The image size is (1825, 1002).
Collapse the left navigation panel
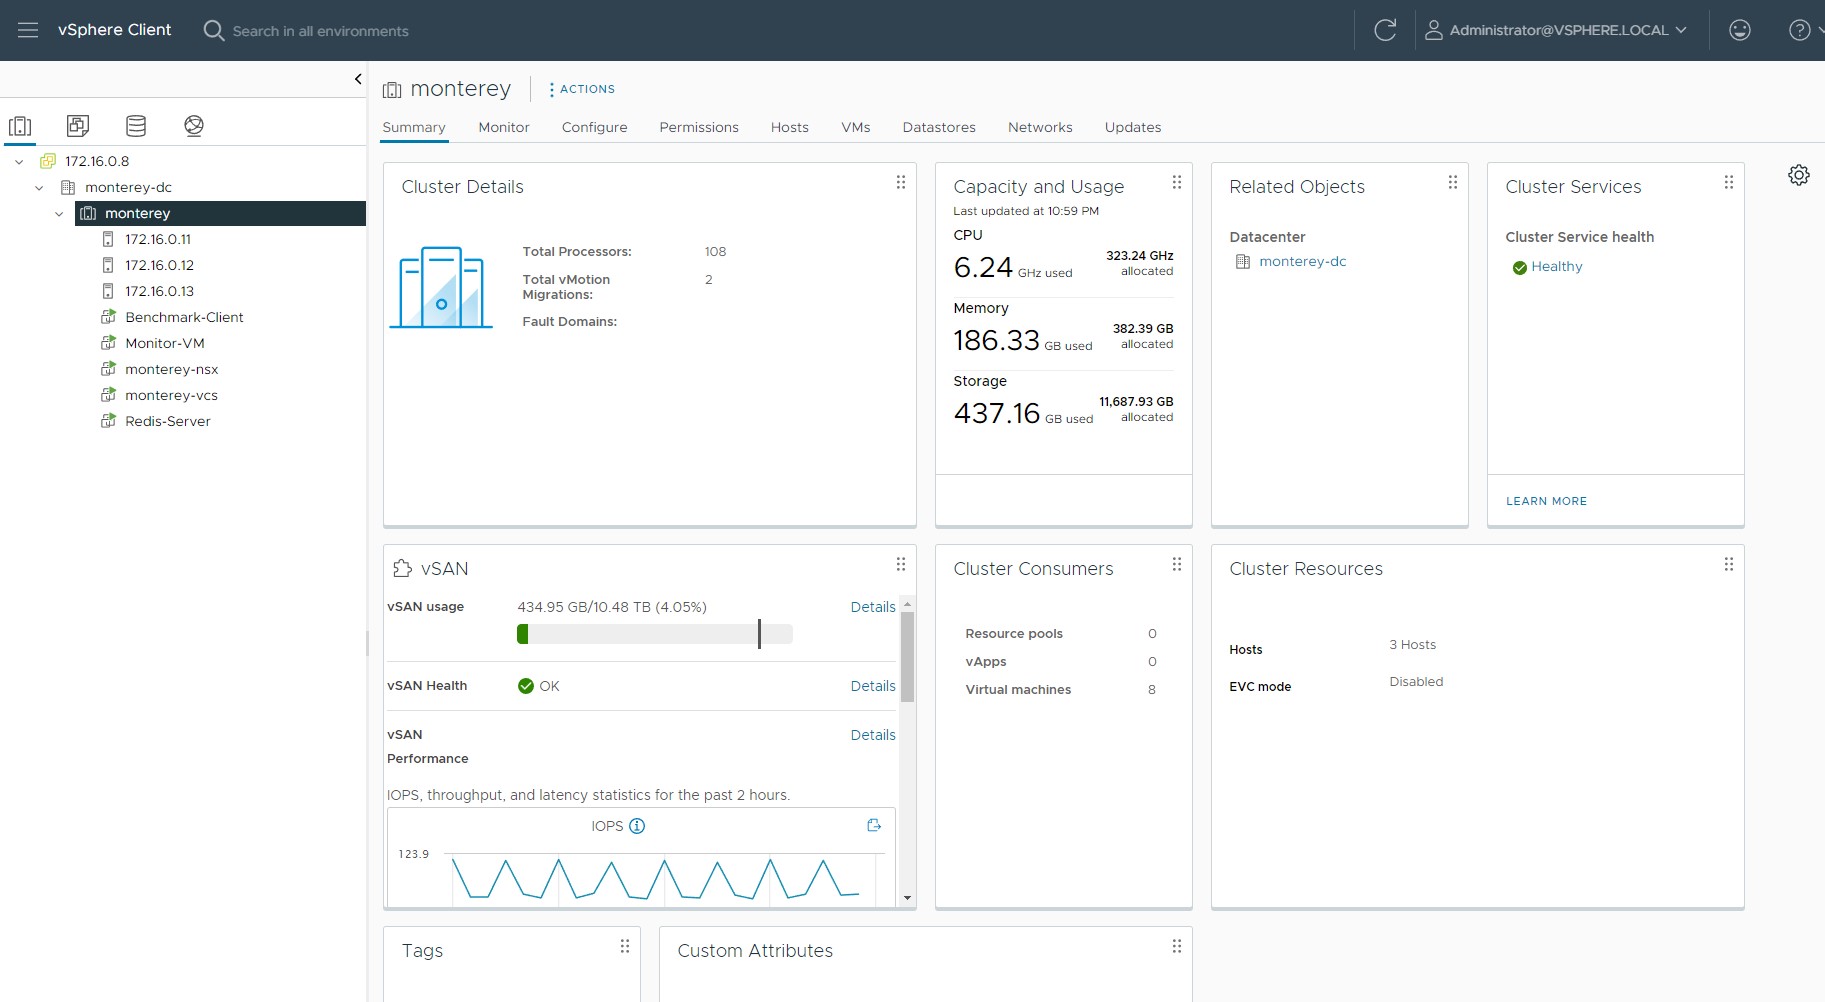(x=358, y=79)
